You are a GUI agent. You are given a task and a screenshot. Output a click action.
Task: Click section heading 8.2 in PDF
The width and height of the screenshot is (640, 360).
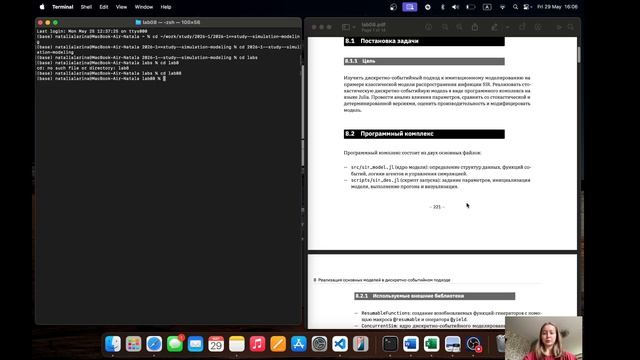[x=424, y=134]
